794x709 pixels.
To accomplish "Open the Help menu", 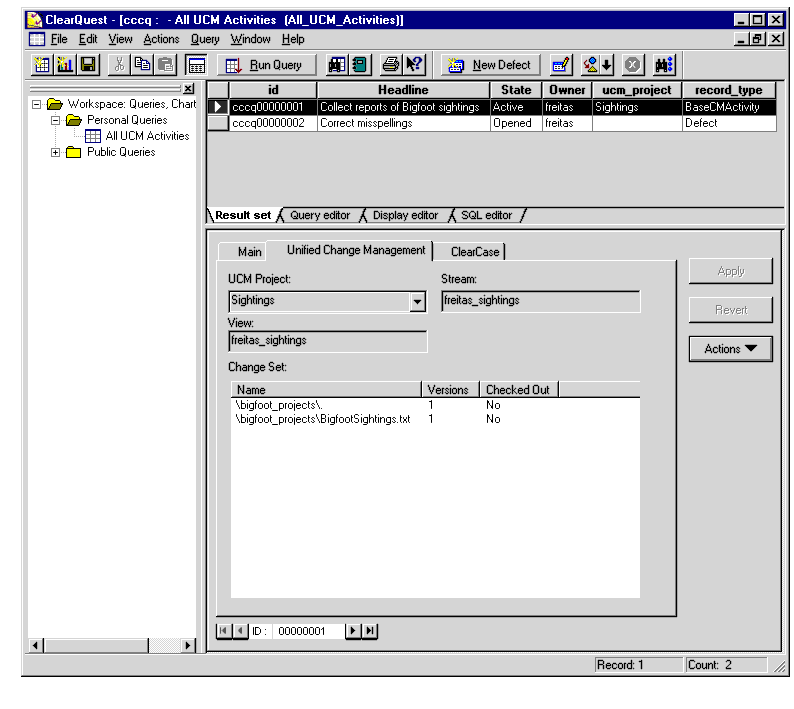I will click(293, 39).
